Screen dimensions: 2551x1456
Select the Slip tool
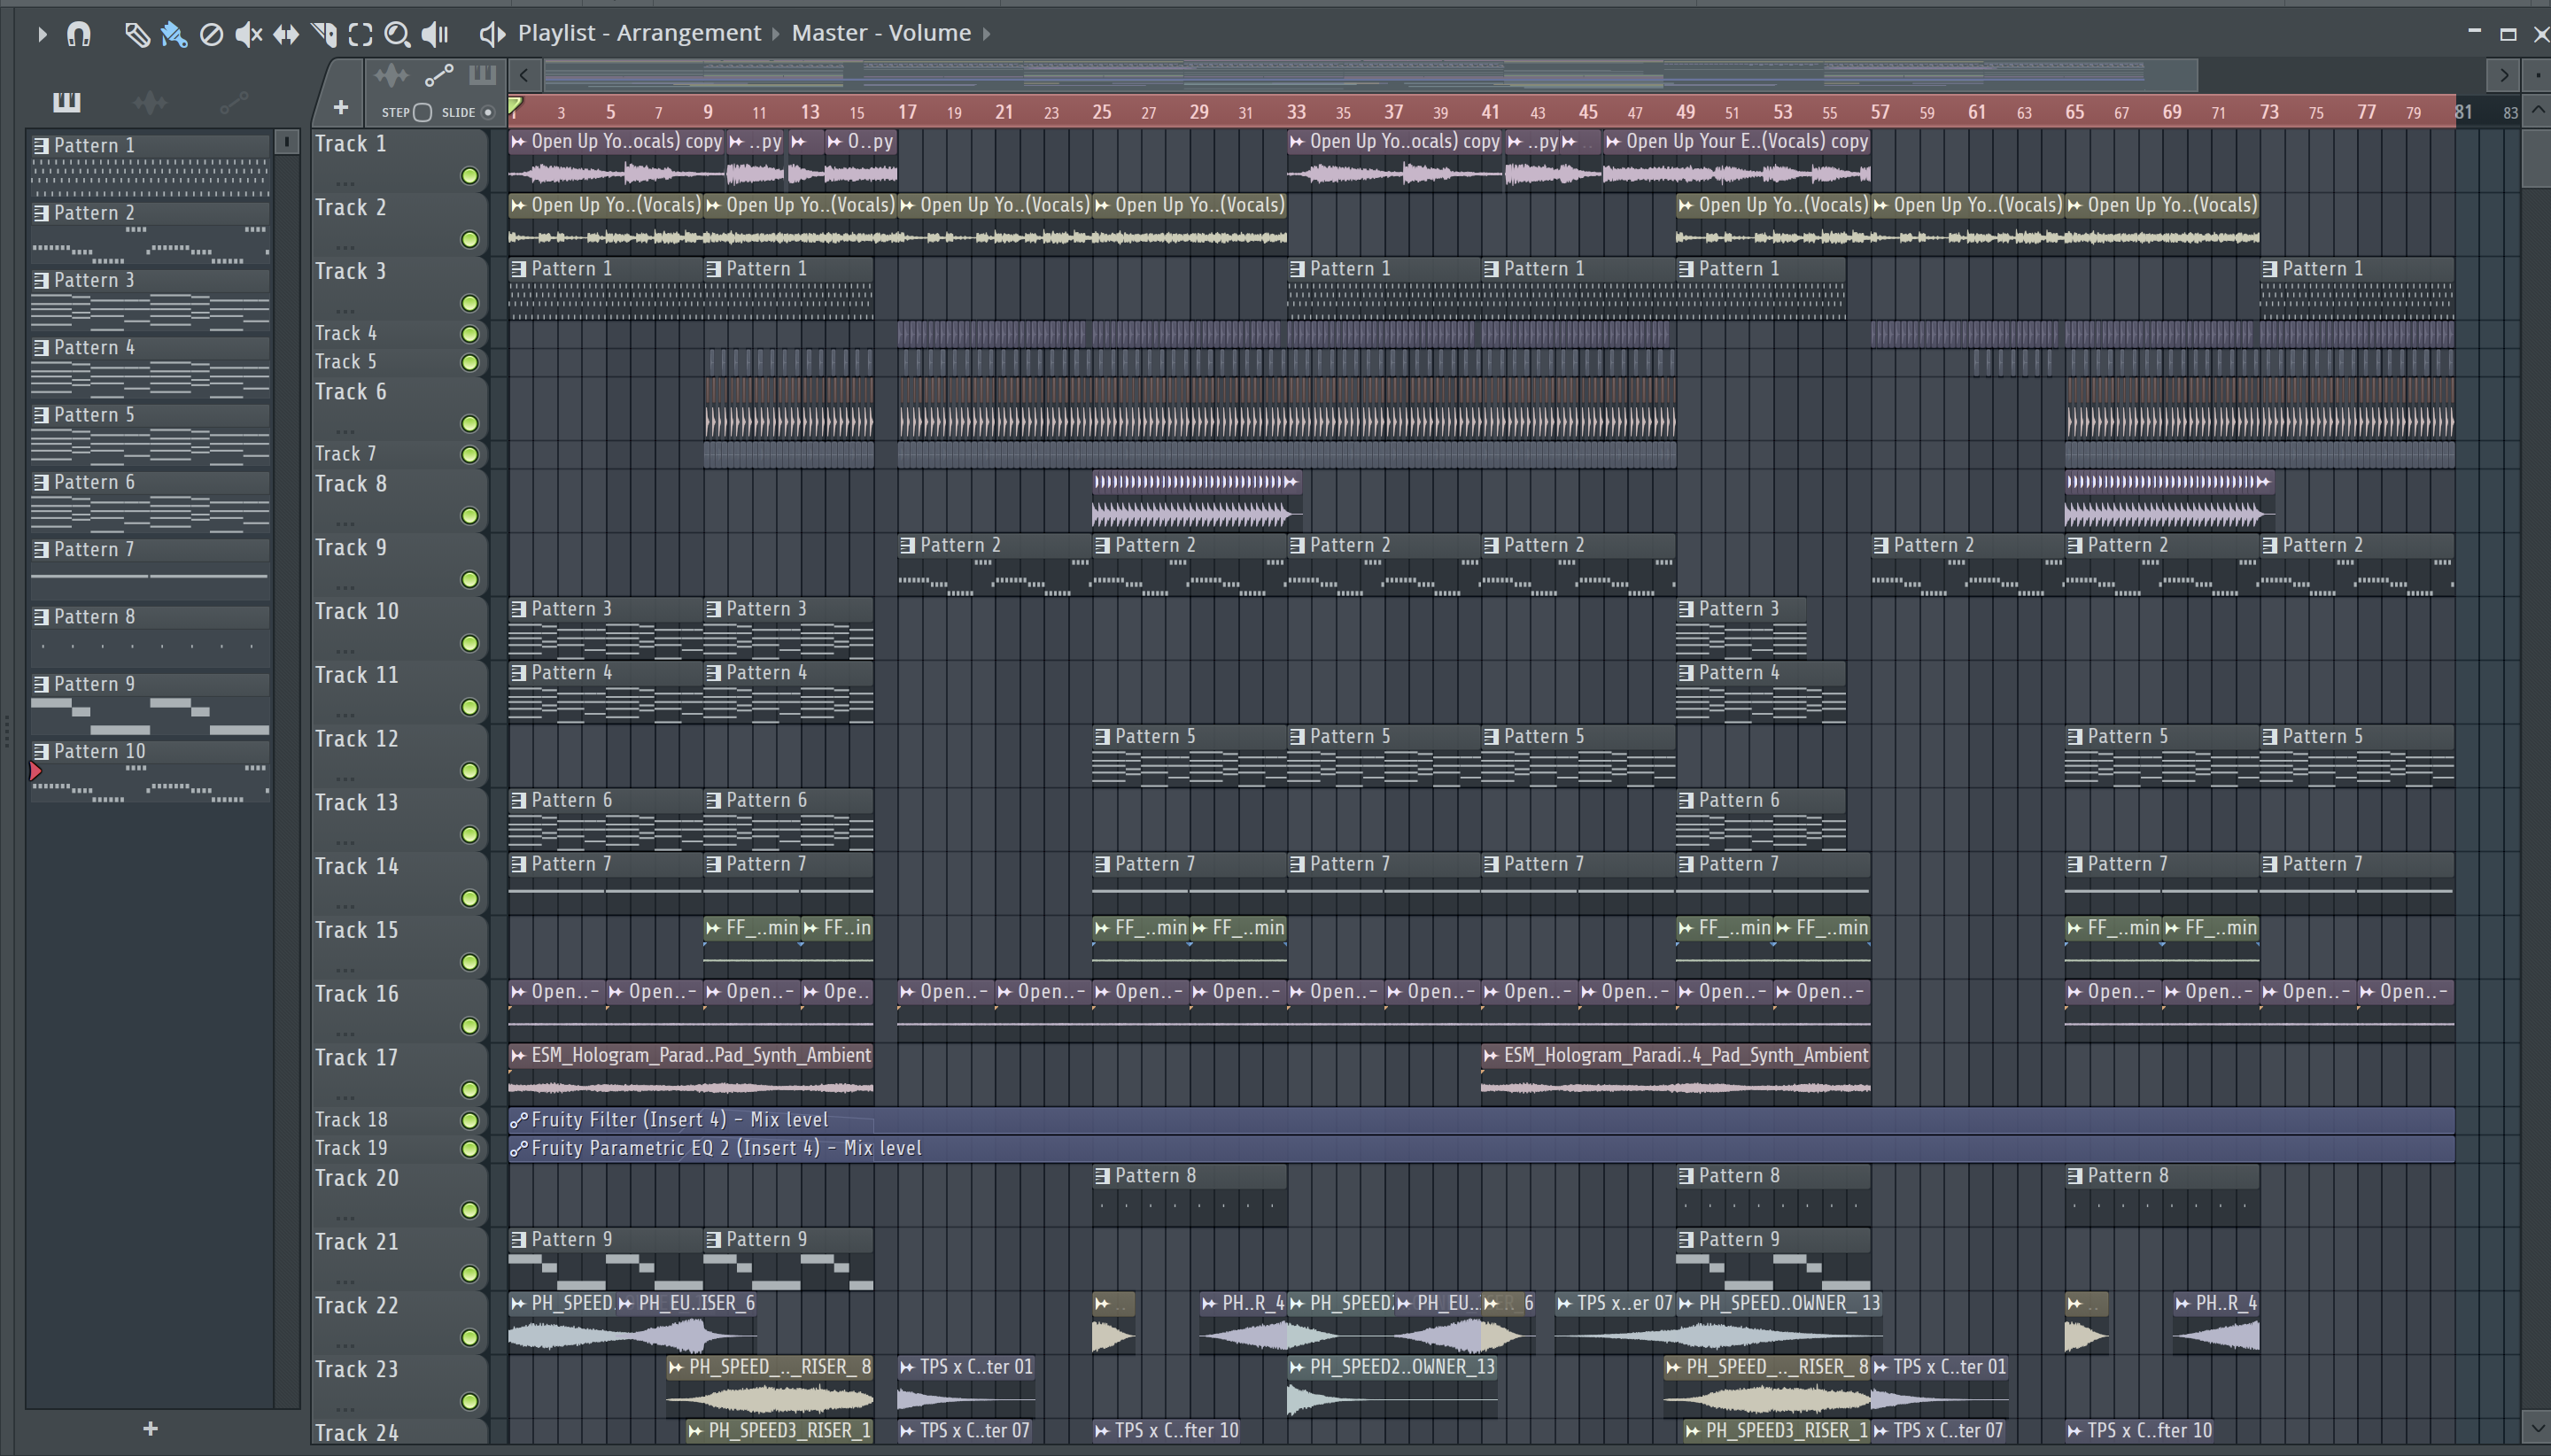pos(286,35)
